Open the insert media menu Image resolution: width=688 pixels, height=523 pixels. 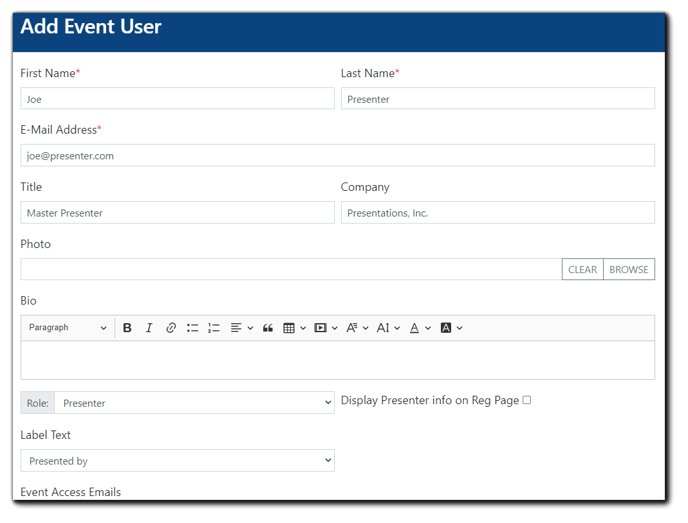[x=325, y=328]
